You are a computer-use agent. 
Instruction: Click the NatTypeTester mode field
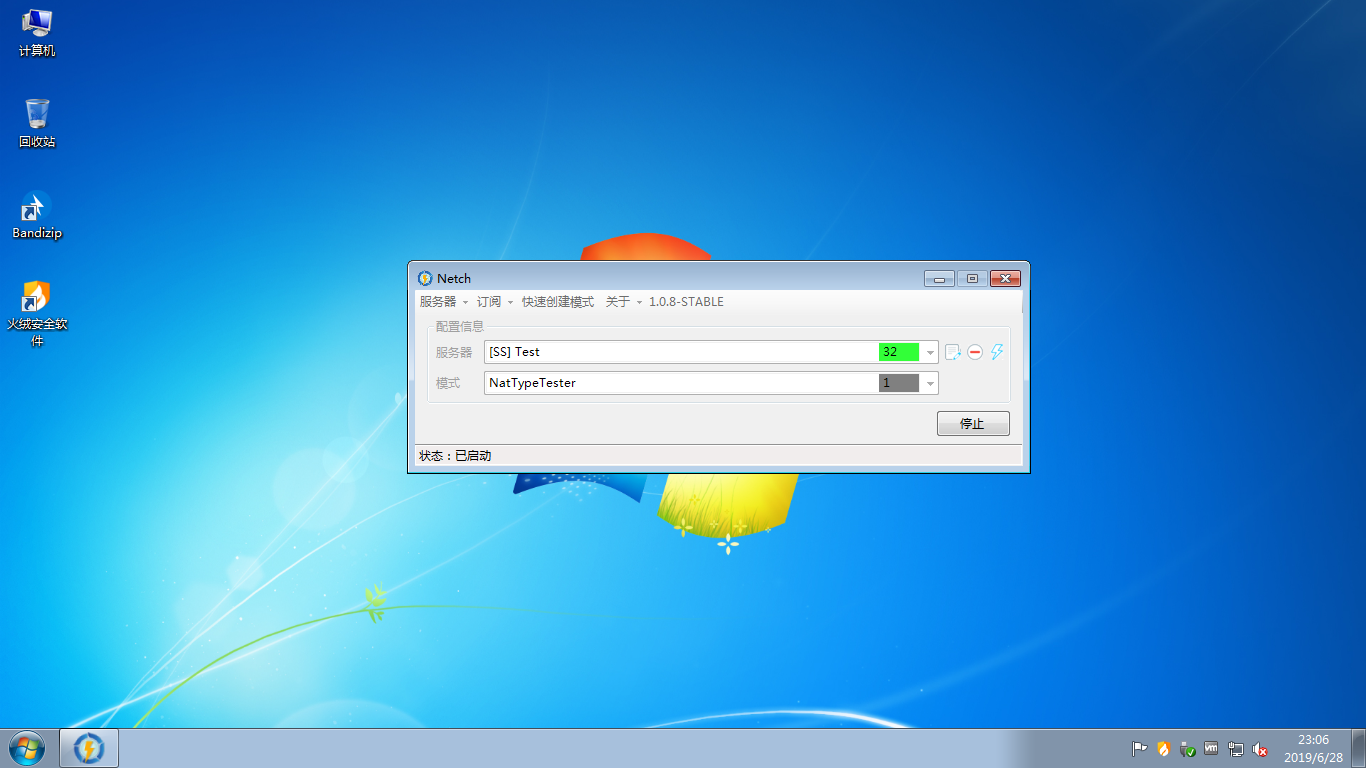tap(711, 383)
